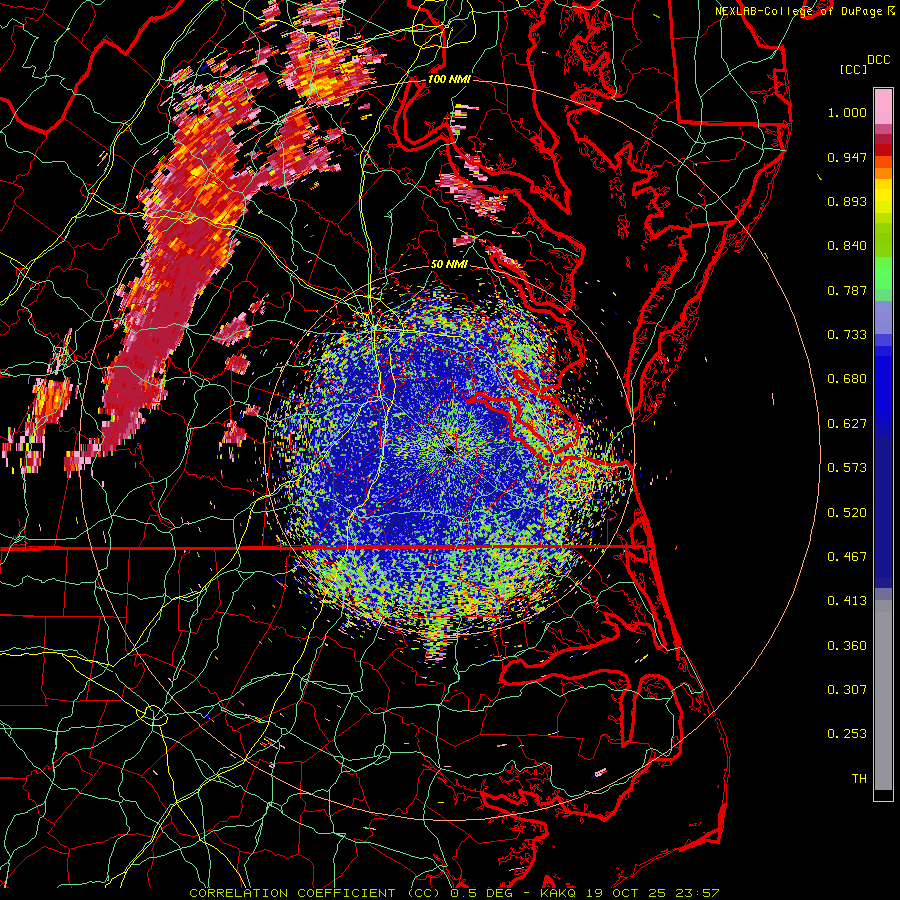This screenshot has width=900, height=900.
Task: Click the 19 OCT 25 23:57 timestamp
Action: [x=653, y=893]
